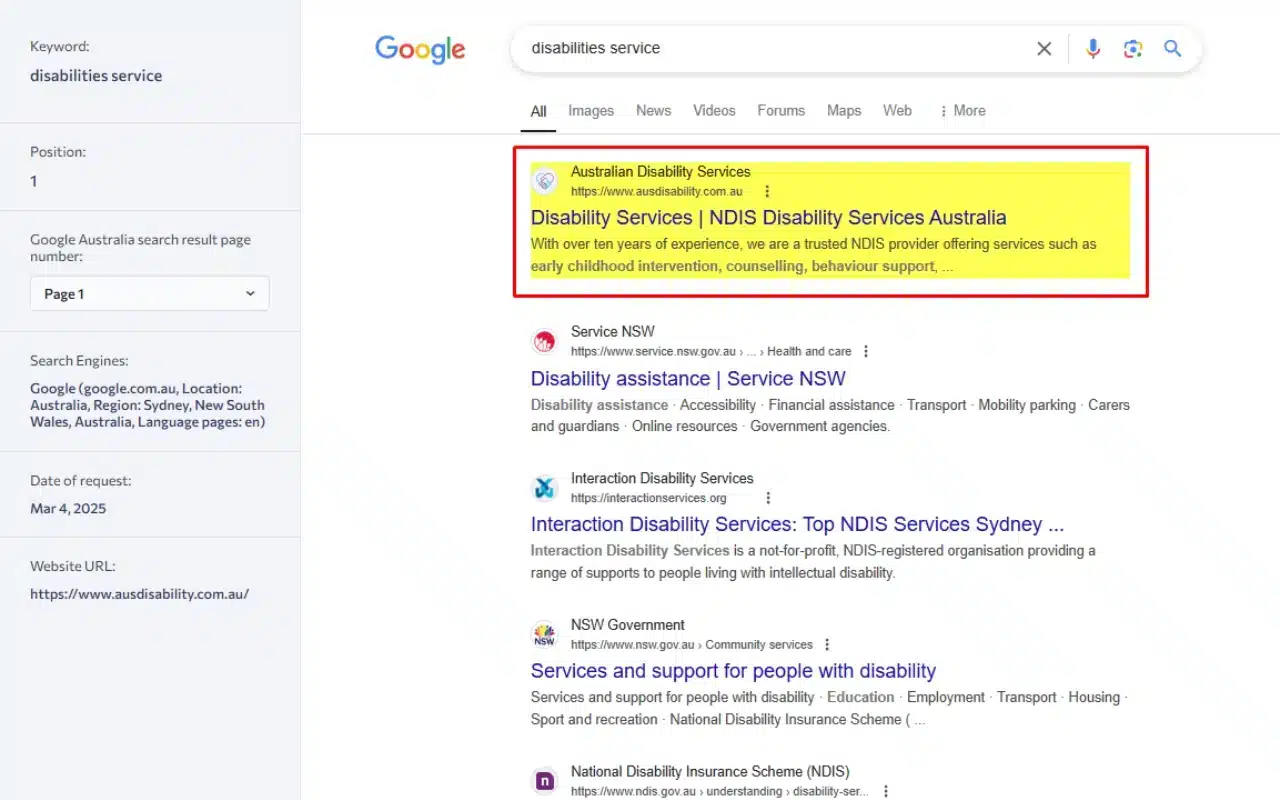Open Disability assistance Service NSW link

pos(688,379)
